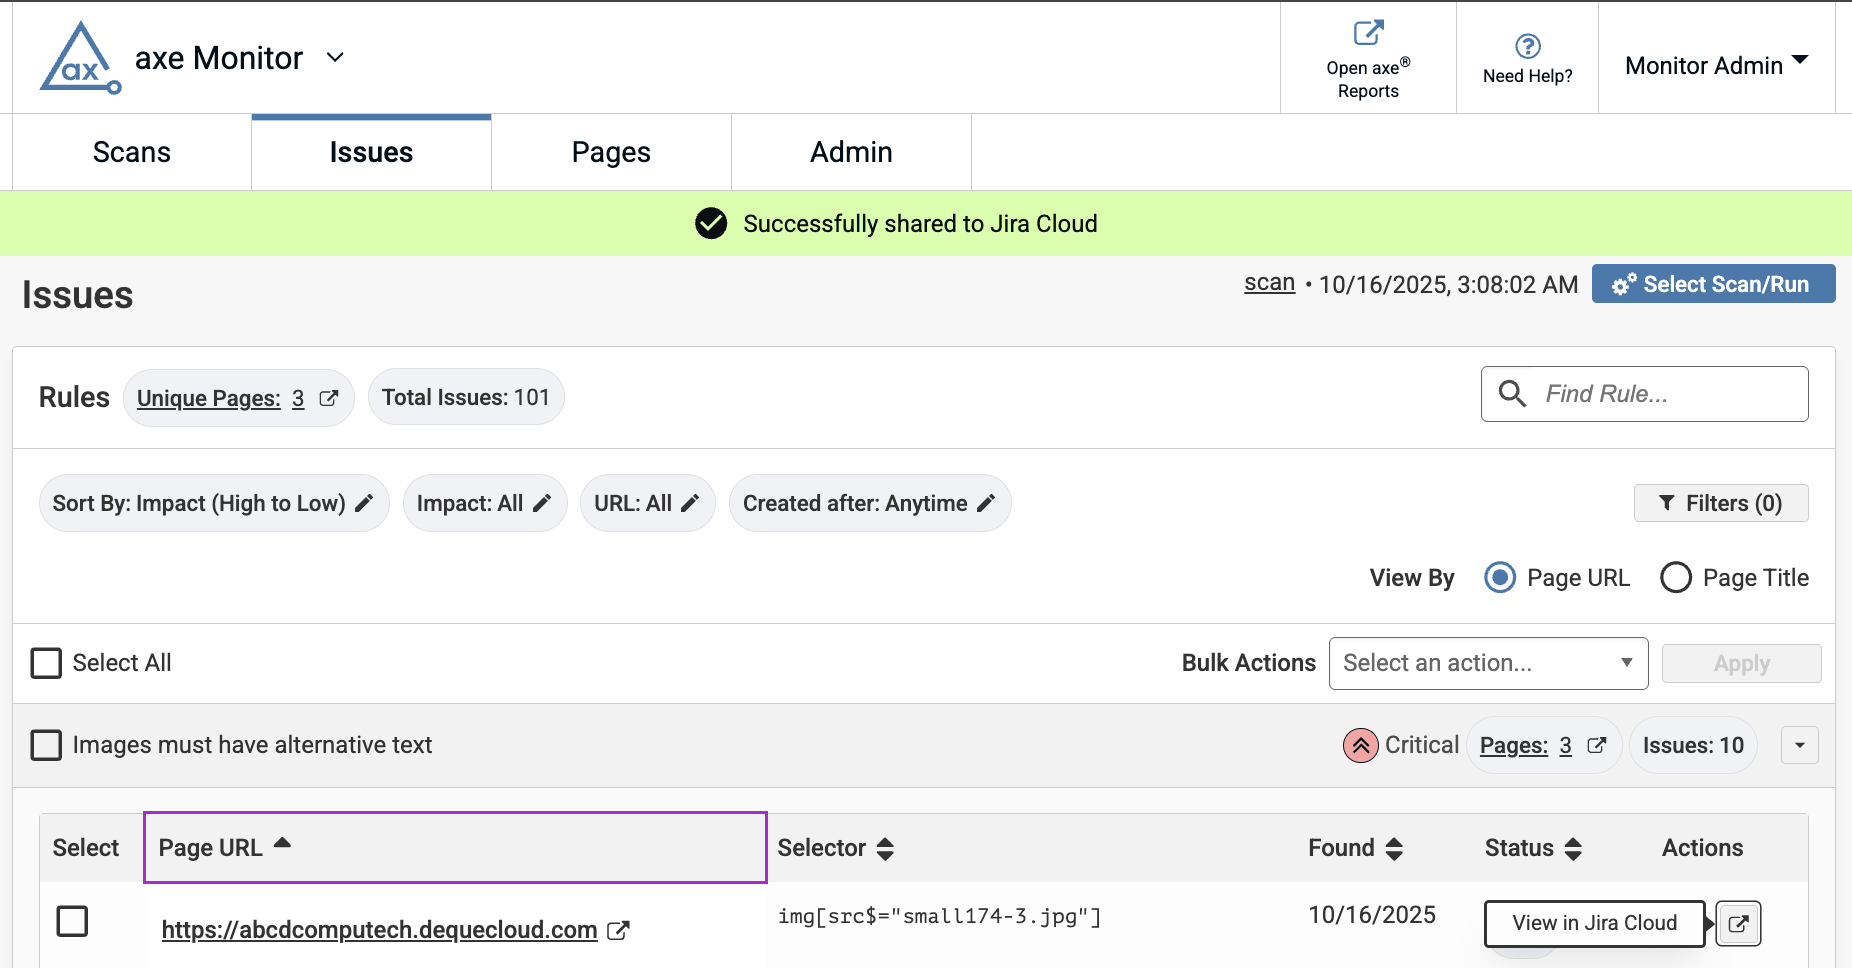Viewport: 1852px width, 968px height.
Task: Click the Critical severity icon on the rule
Action: 1360,745
